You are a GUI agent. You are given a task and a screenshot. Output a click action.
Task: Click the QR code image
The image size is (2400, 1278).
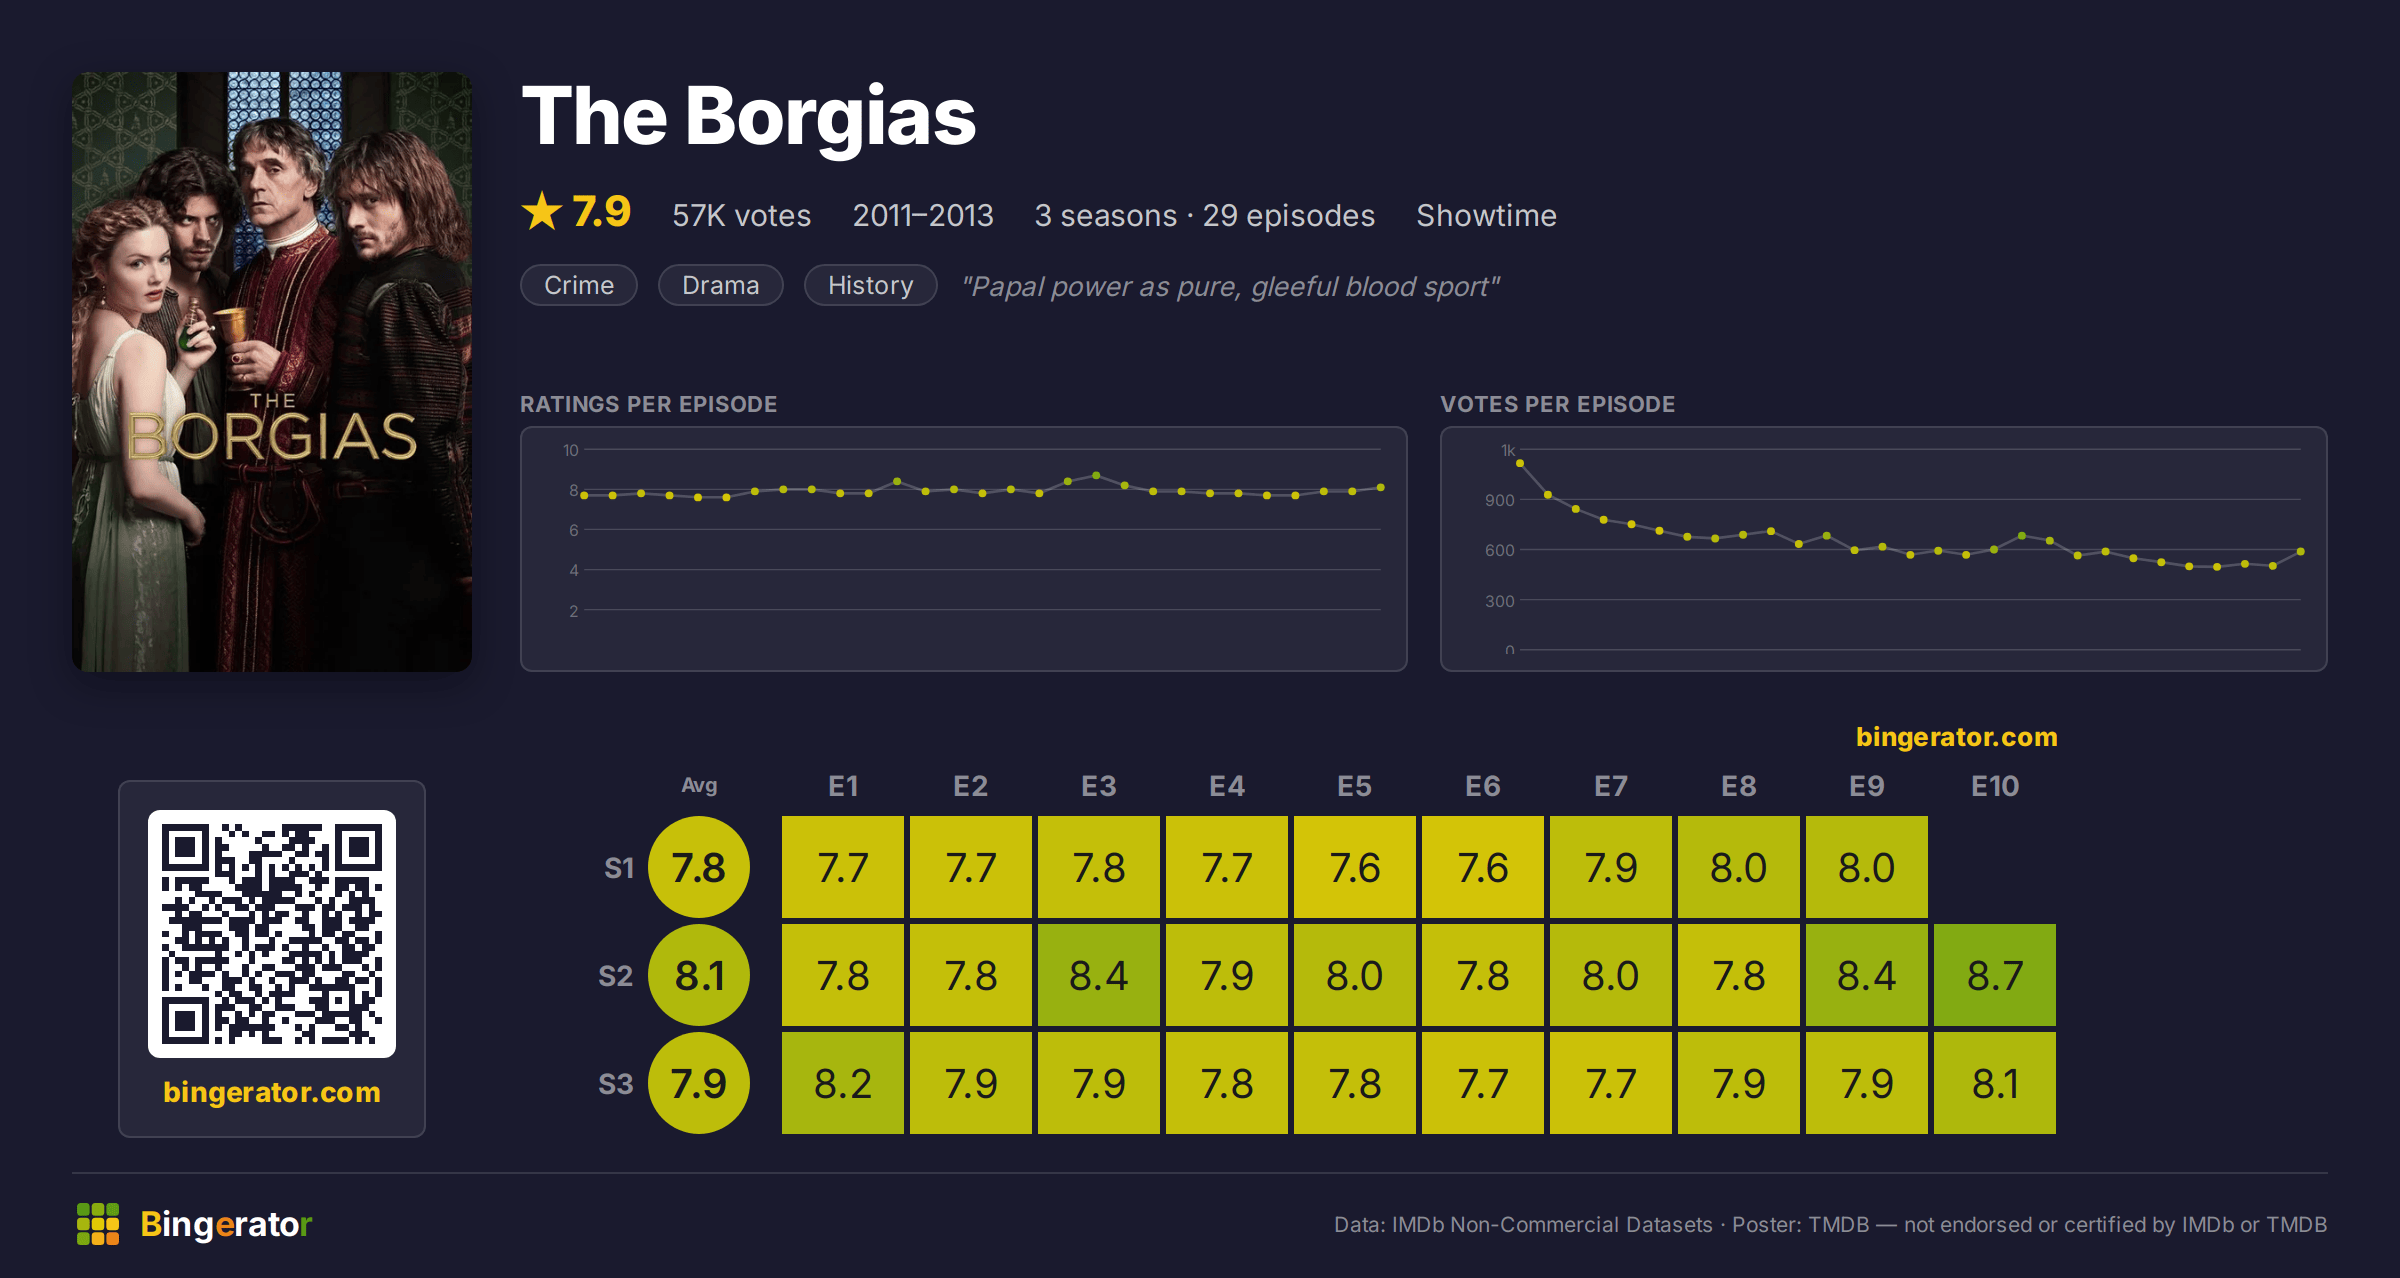[x=272, y=933]
